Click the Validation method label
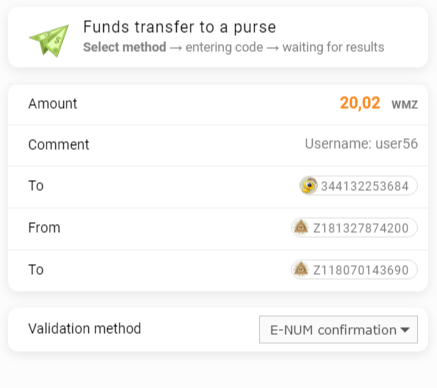The width and height of the screenshot is (437, 388). [x=85, y=329]
